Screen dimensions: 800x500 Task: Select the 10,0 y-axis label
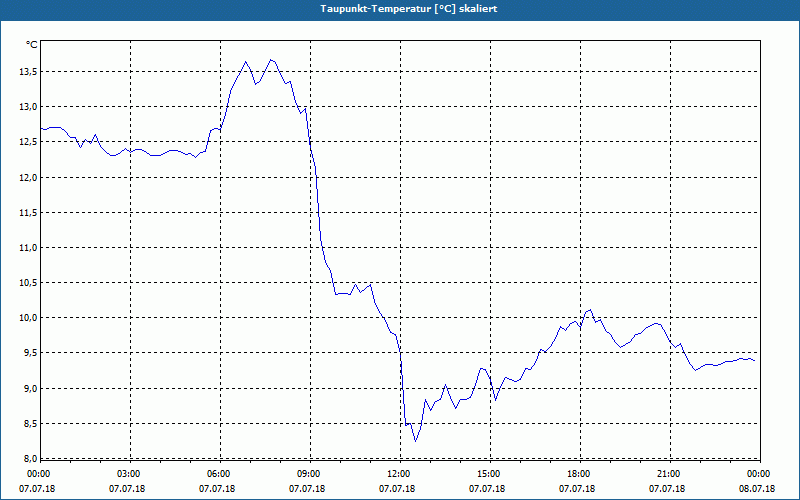[x=28, y=318]
